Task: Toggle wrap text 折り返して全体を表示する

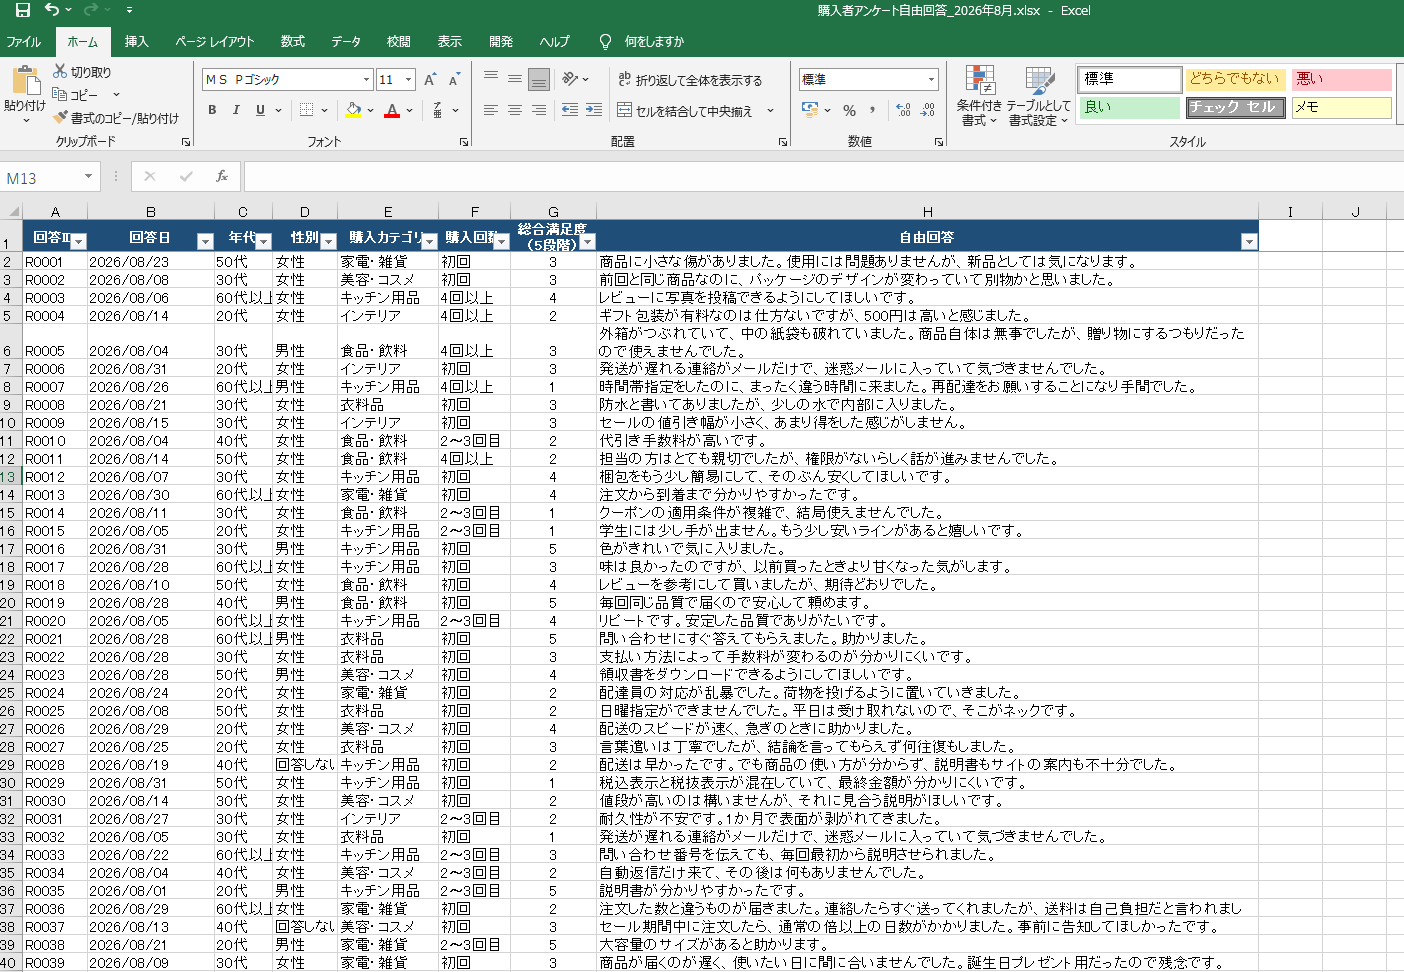Action: pyautogui.click(x=690, y=80)
